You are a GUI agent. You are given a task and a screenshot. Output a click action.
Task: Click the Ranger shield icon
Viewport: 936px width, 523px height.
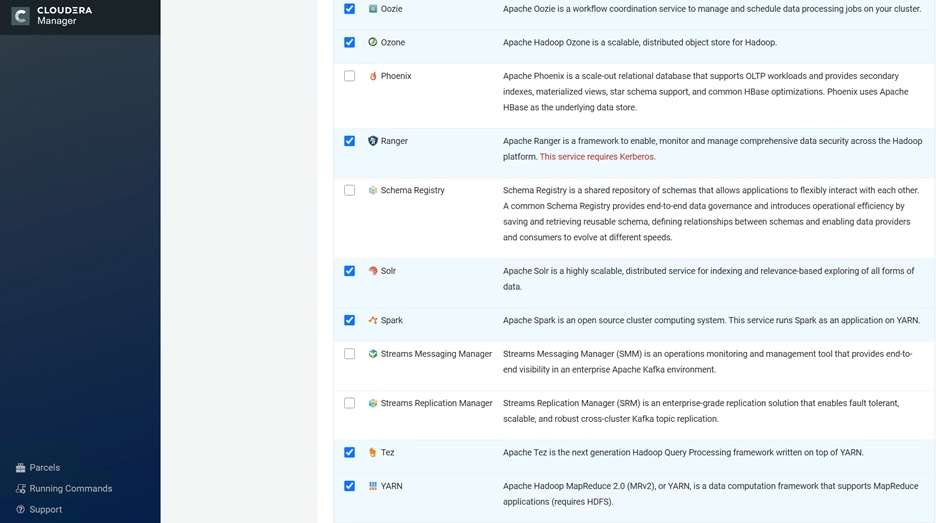tap(372, 141)
